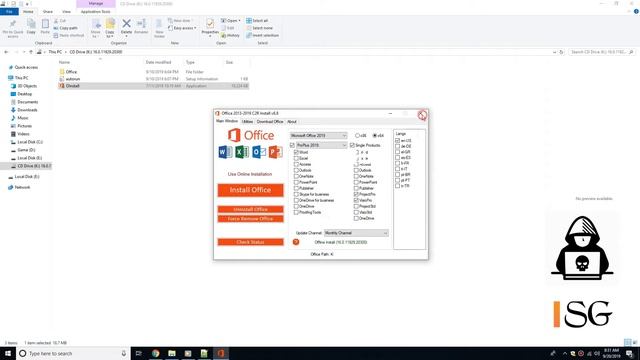The width and height of the screenshot is (640, 360).
Task: Click the Uninstall Office button
Action: pos(250,209)
